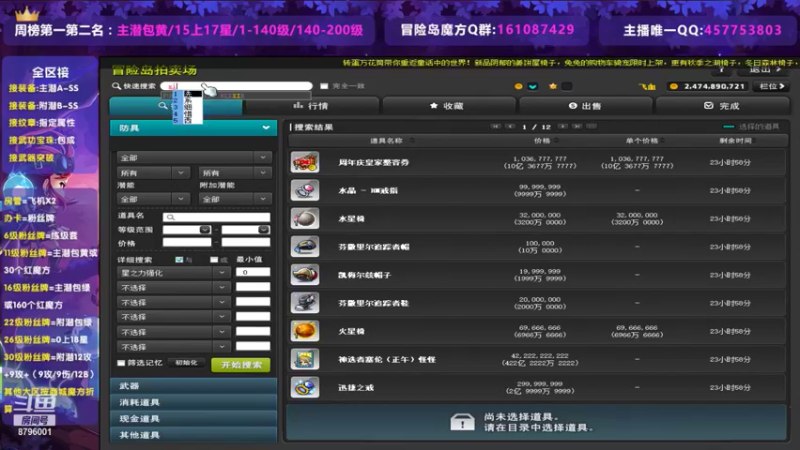Click the yellow 飞血 icon near balance

(647, 86)
